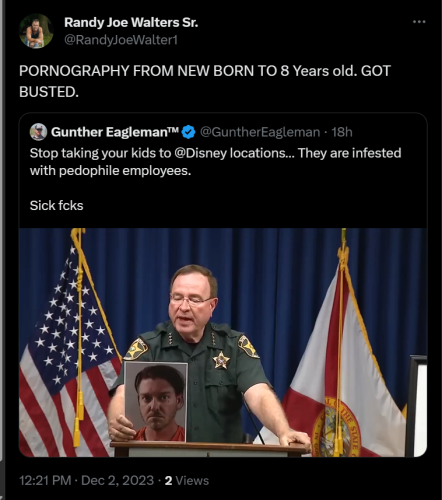Play the press conference video thumbnail
The image size is (442, 500).
point(223,342)
